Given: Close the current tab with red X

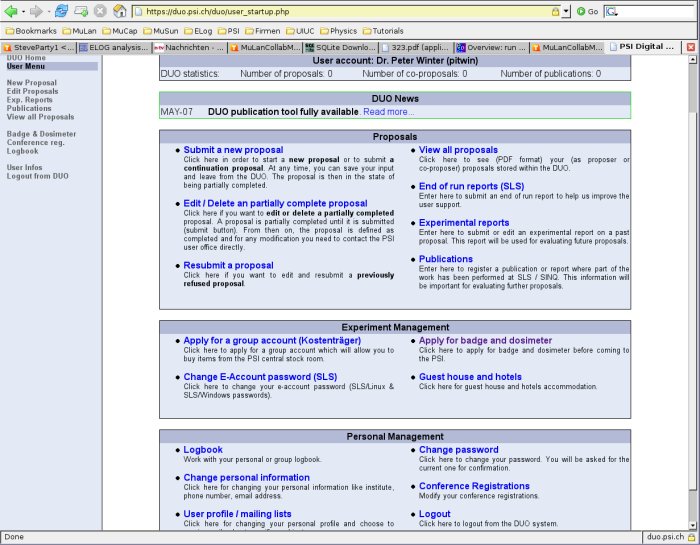Looking at the screenshot, I should pyautogui.click(x=690, y=47).
